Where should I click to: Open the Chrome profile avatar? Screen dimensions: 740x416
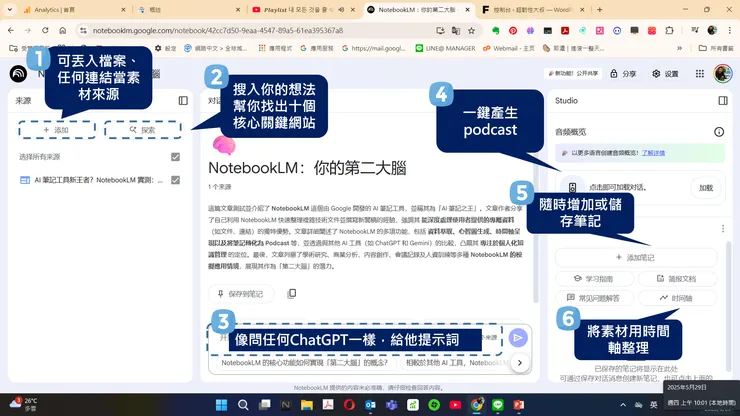712,30
